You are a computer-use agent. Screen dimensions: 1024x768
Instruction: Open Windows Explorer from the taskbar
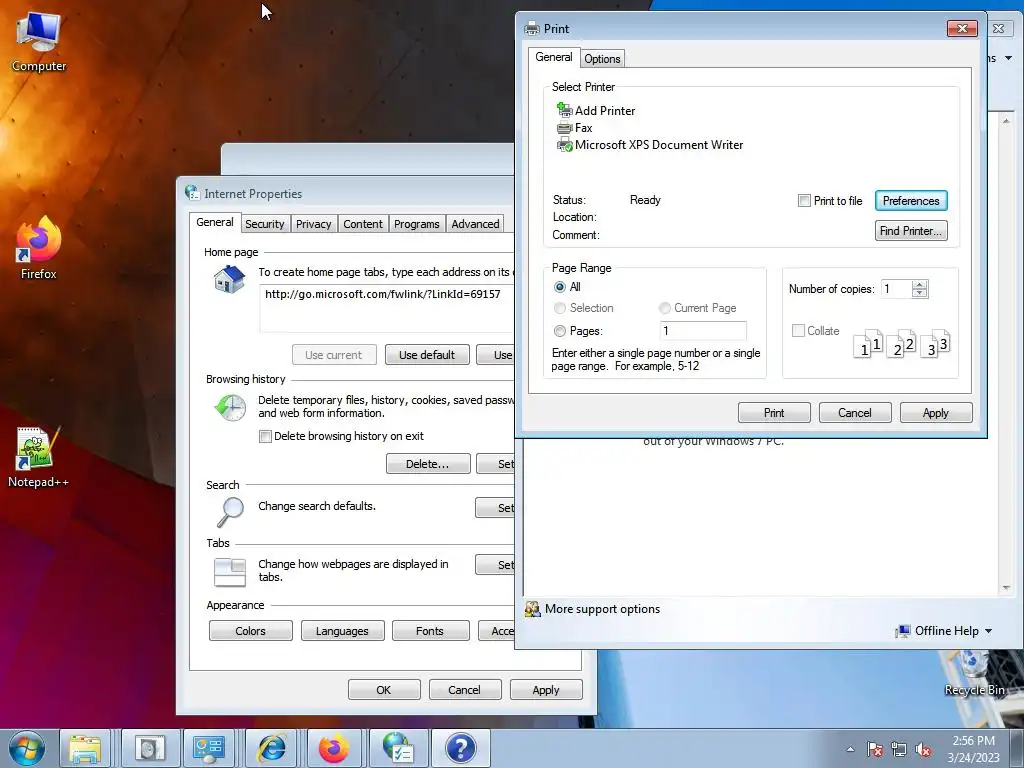pos(85,748)
